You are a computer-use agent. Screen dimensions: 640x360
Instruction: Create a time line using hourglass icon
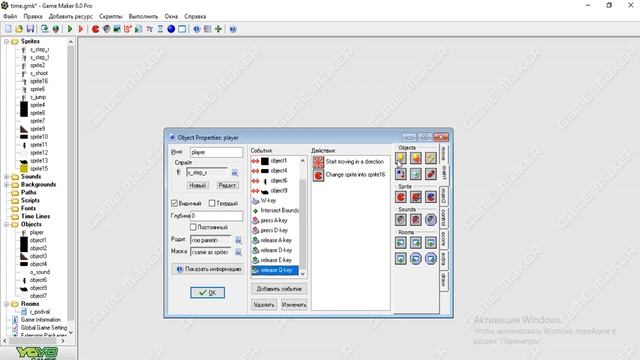[160, 29]
